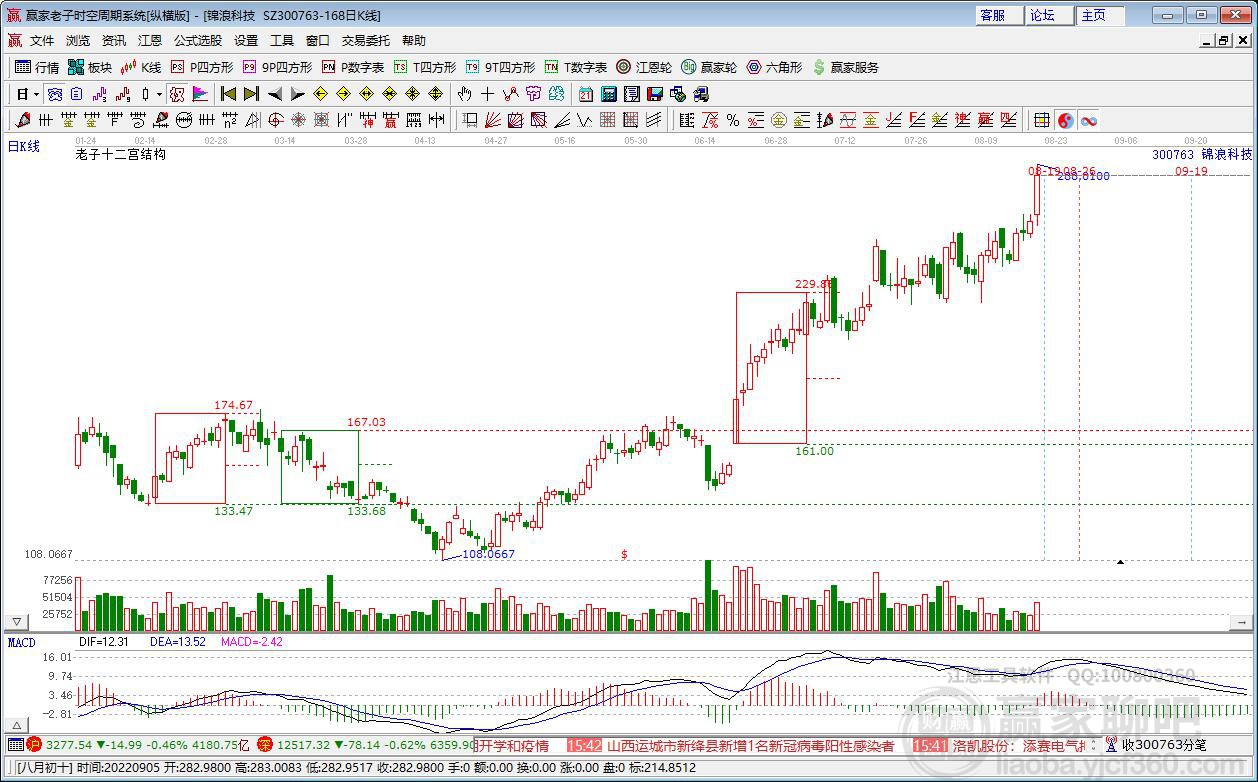Launch the 赢家轮 wheel tool
This screenshot has width=1258, height=782.
pos(709,67)
